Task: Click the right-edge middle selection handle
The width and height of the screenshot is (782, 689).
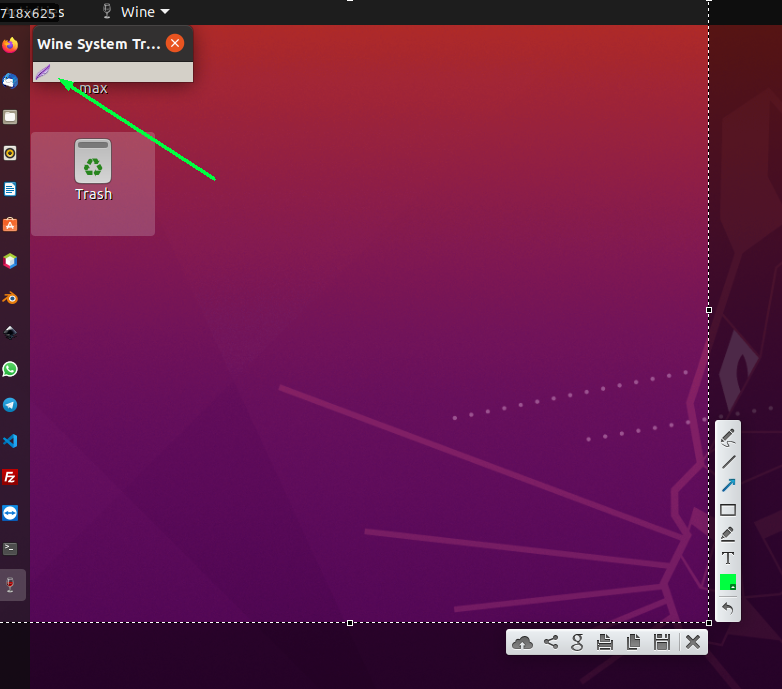Action: click(709, 310)
